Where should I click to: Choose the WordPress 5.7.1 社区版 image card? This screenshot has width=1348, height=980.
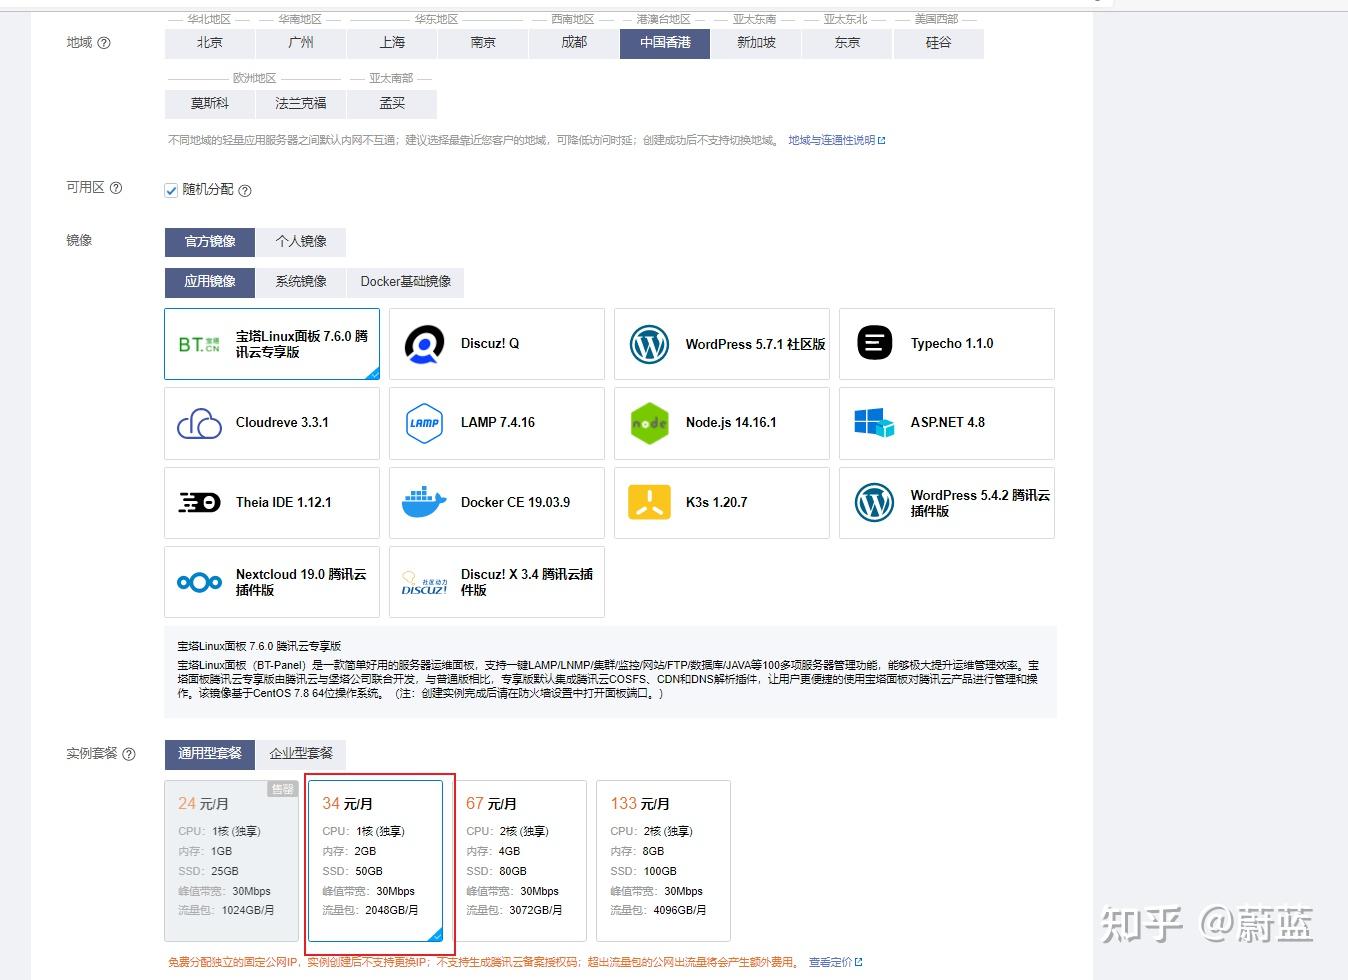[x=722, y=344]
